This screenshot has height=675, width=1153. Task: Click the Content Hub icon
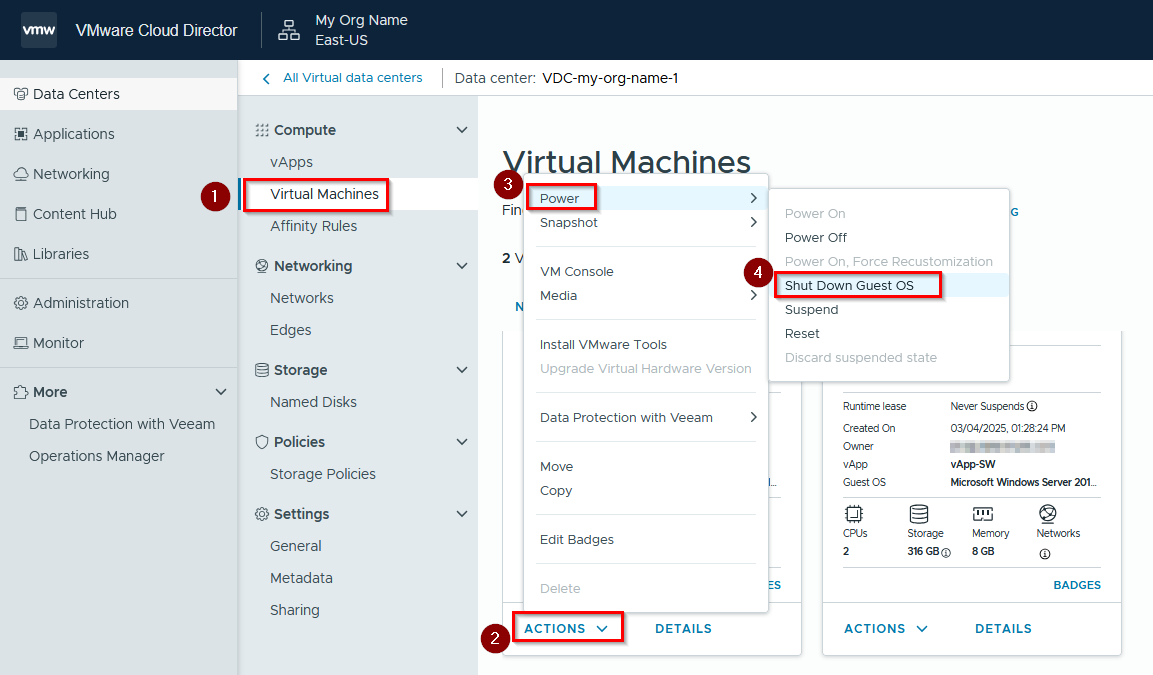(x=21, y=214)
